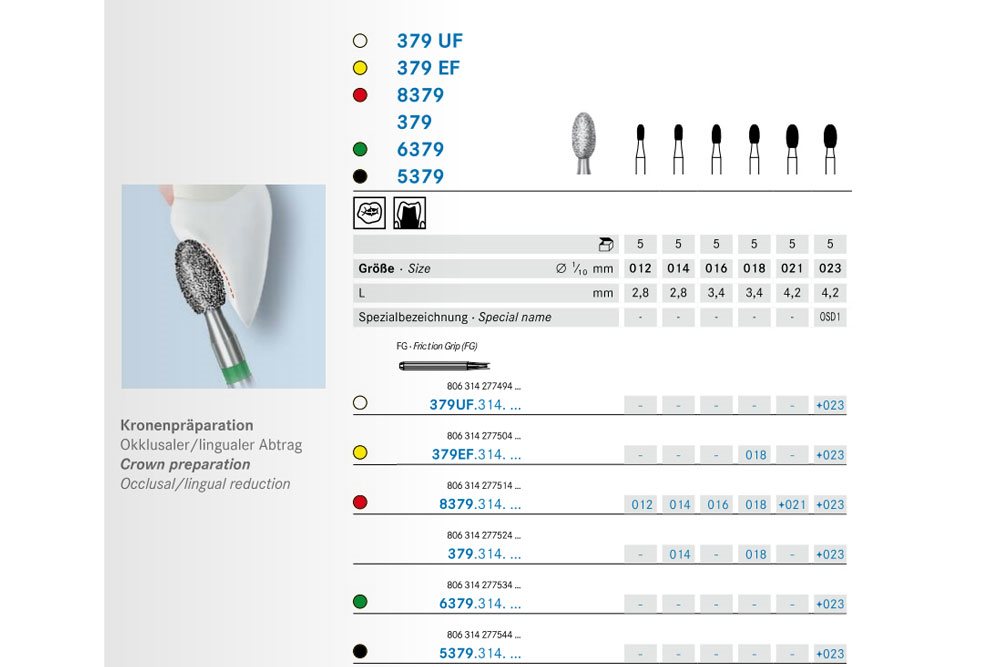Screen dimensions: 1000x667
Task: Click the packaging unit box icon
Action: pyautogui.click(x=603, y=244)
